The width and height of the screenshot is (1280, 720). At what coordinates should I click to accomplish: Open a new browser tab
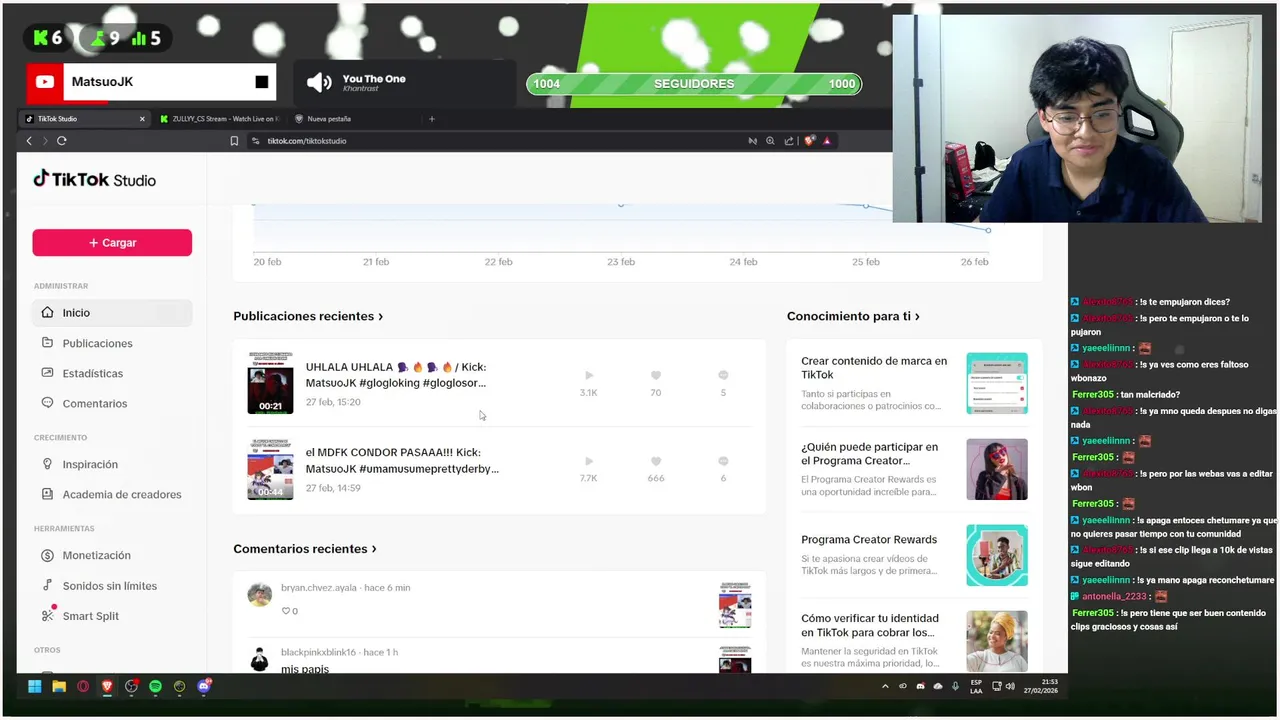(432, 119)
